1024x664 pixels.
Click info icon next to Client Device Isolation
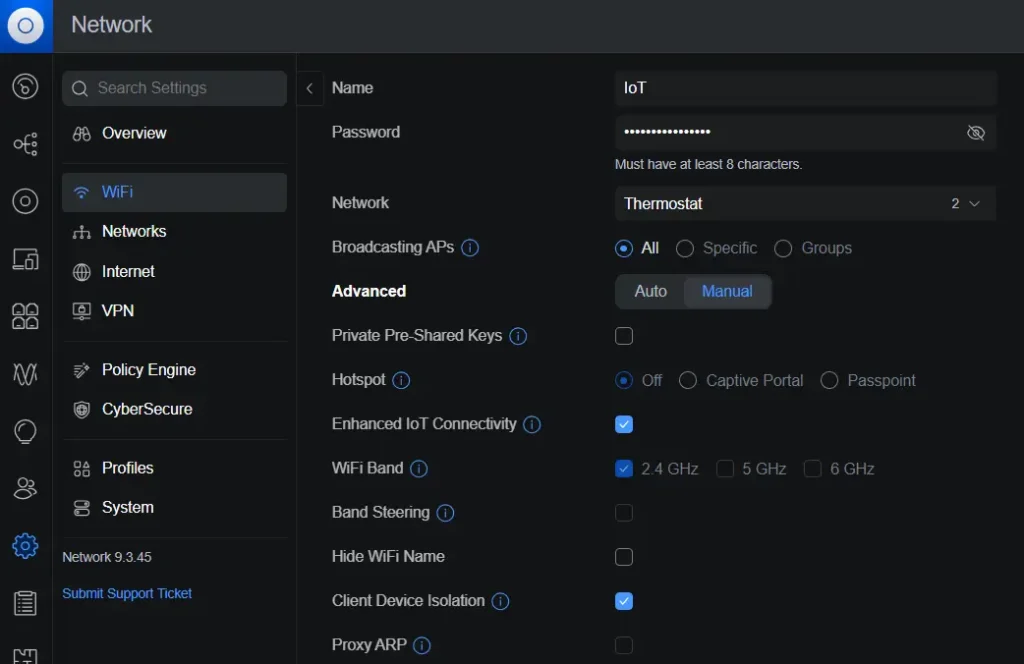[x=501, y=601]
